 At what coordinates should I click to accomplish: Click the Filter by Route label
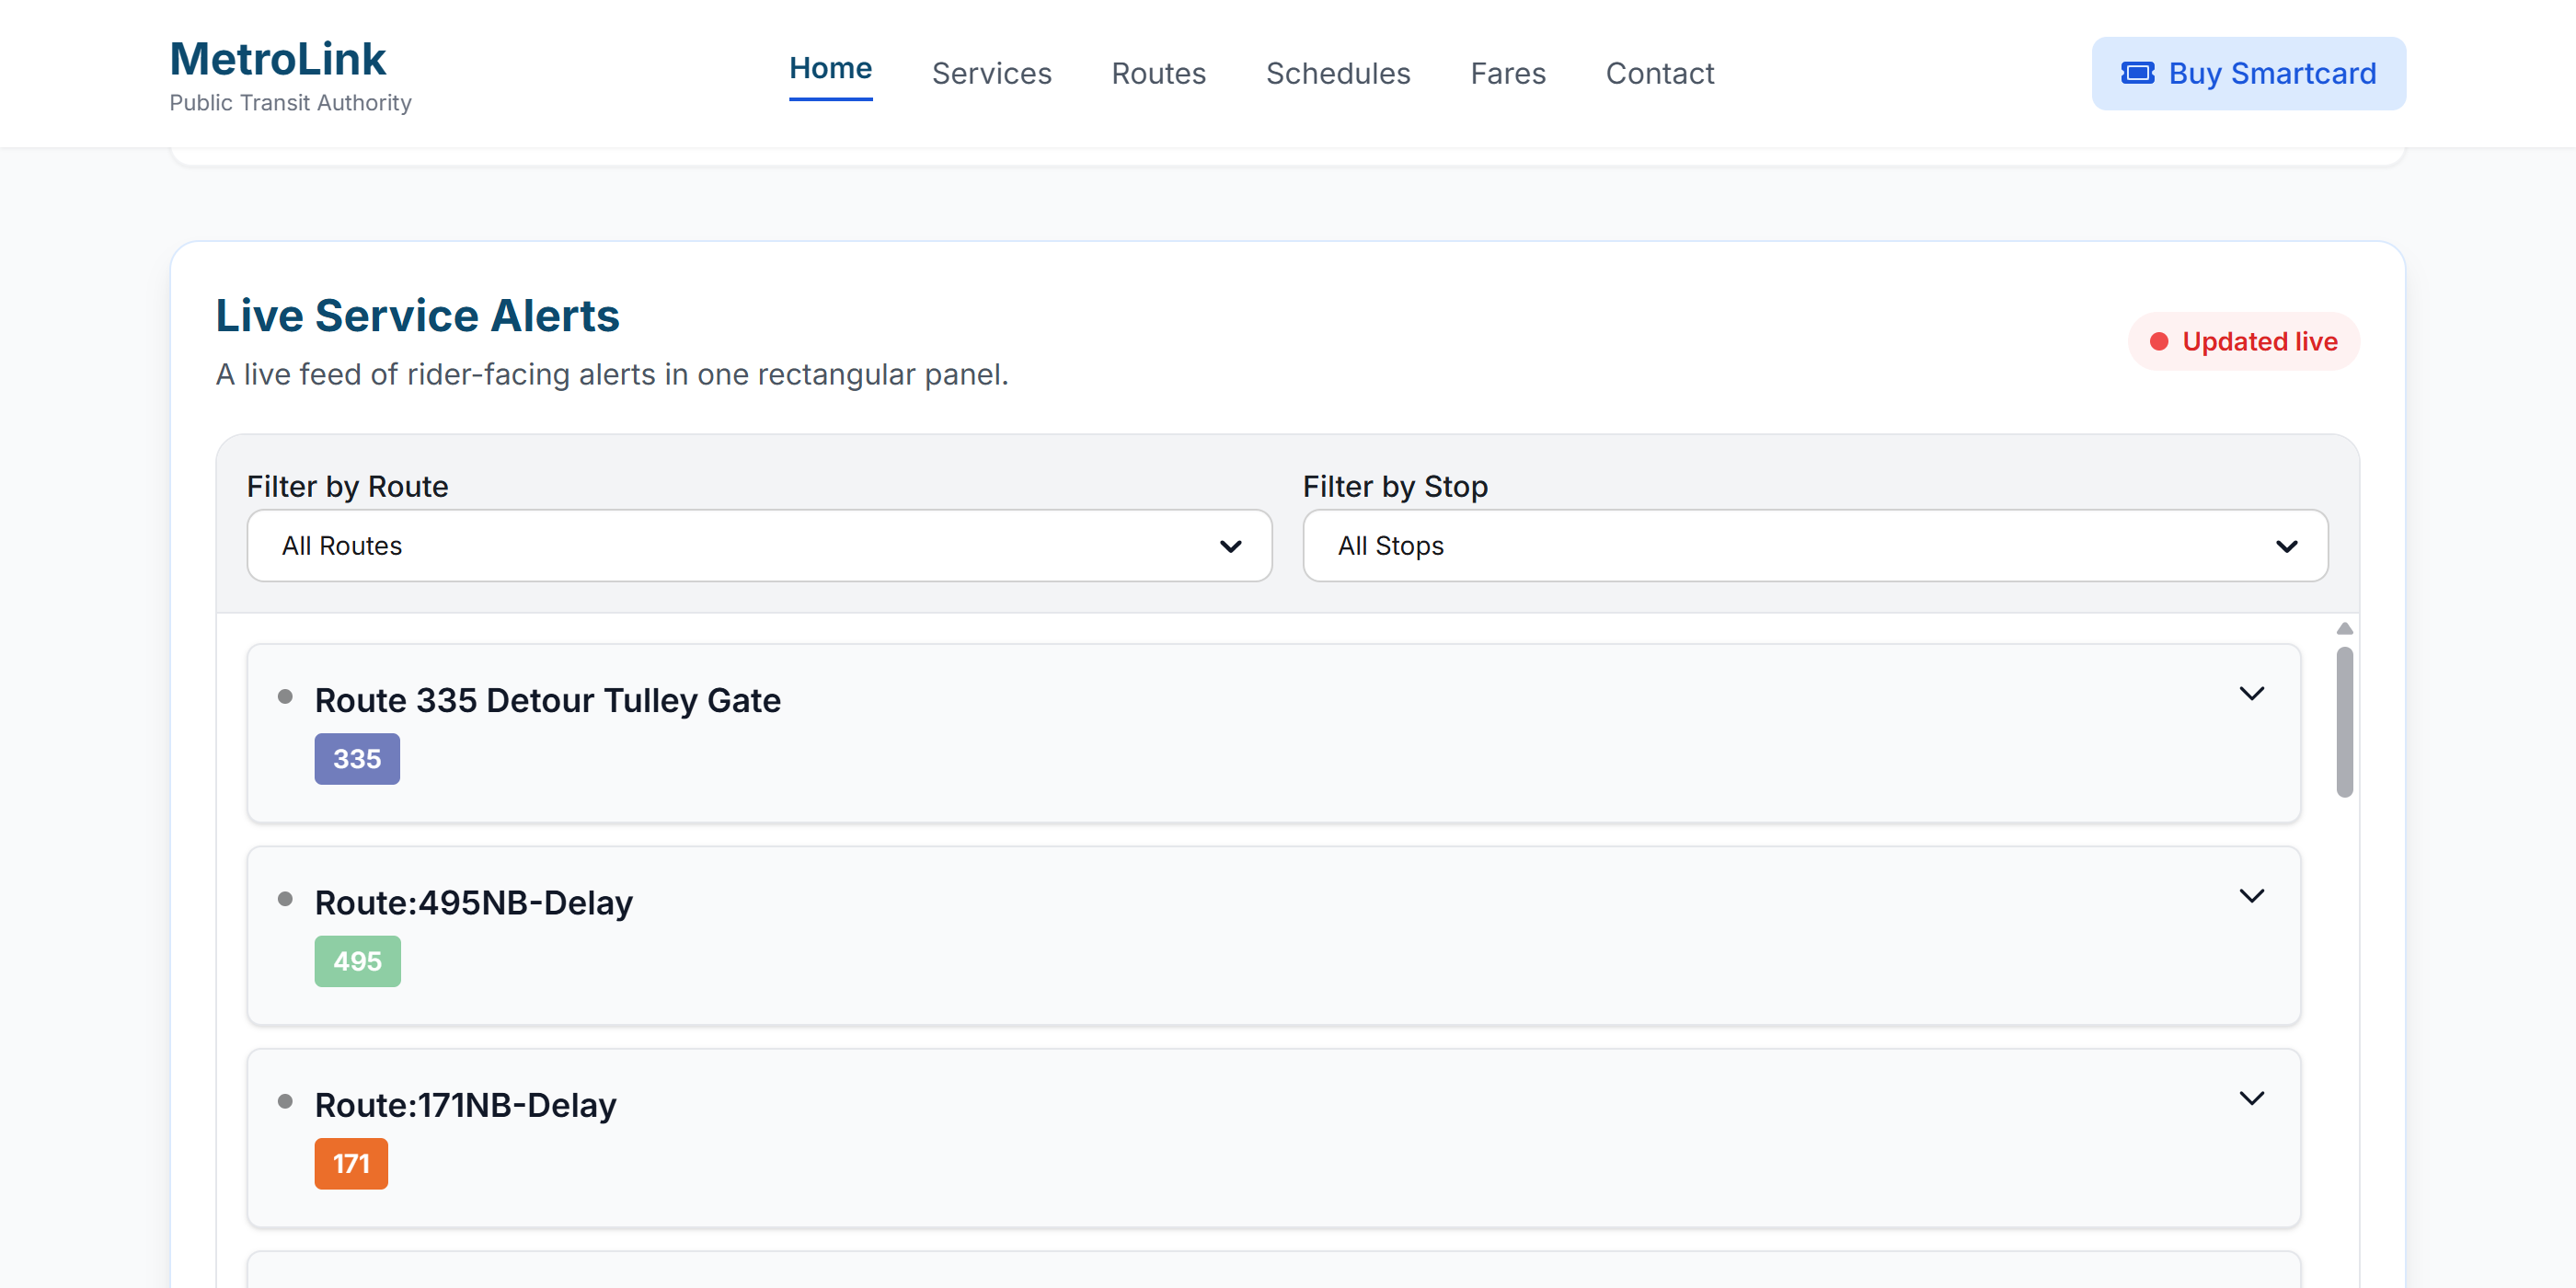(347, 486)
